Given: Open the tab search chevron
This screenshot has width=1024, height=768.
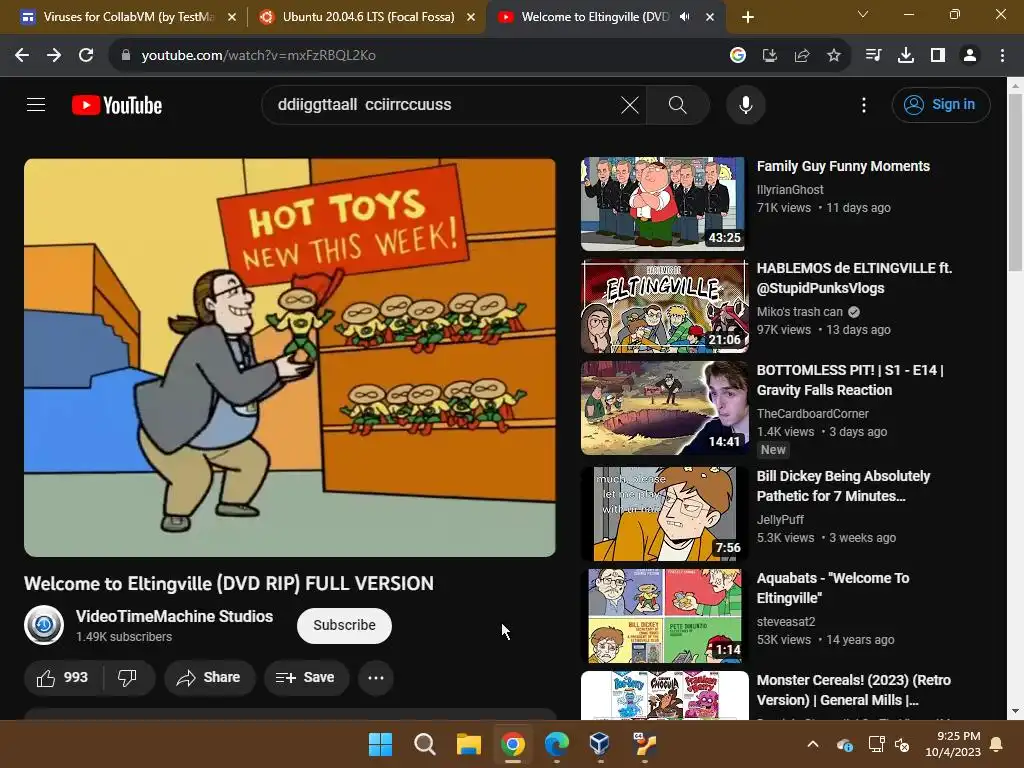Looking at the screenshot, I should click(x=863, y=14).
